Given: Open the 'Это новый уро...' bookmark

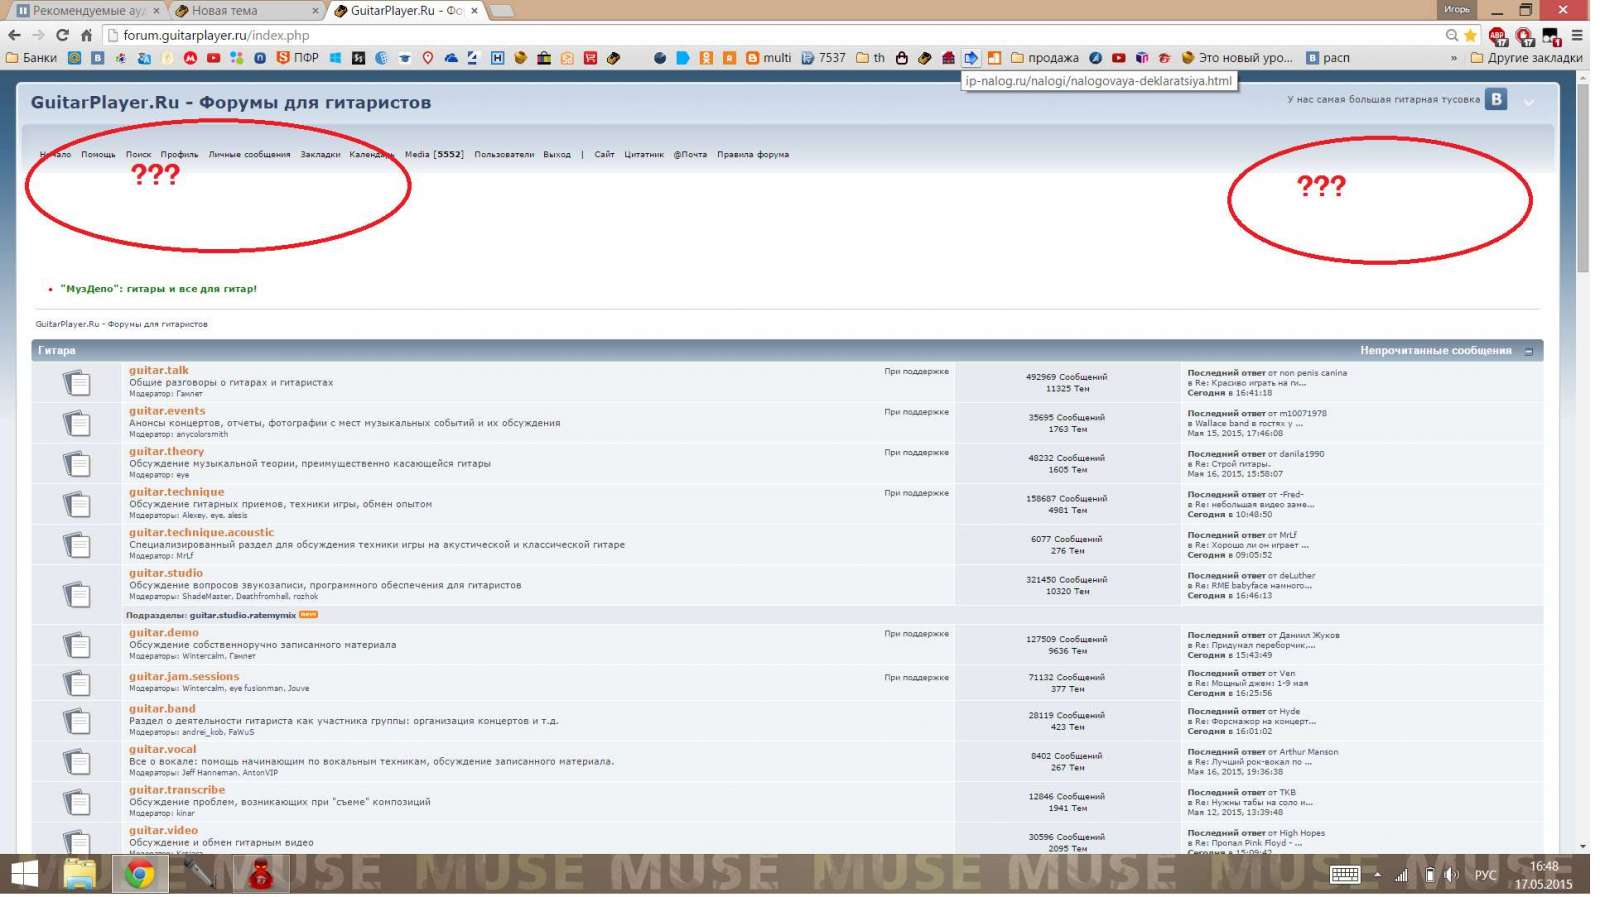Looking at the screenshot, I should point(1237,58).
